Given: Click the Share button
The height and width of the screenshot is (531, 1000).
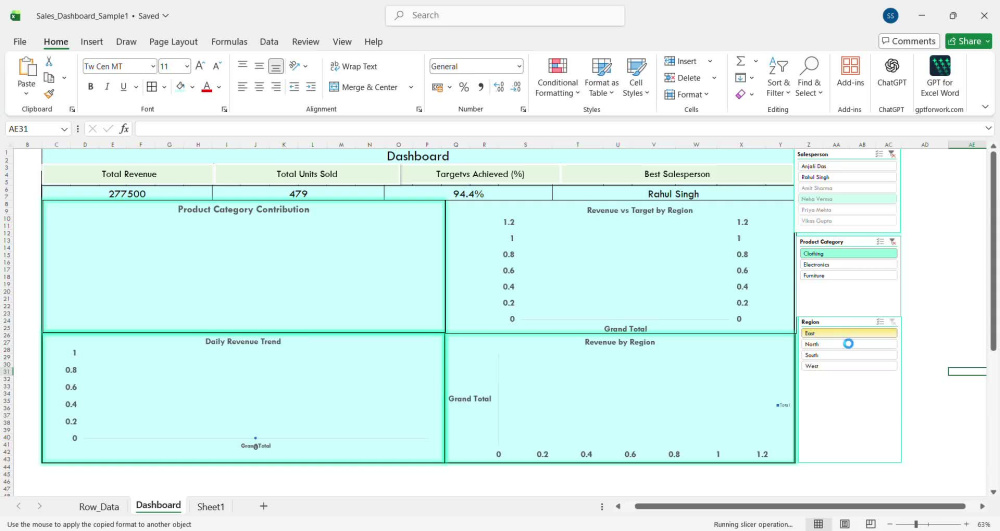Looking at the screenshot, I should pyautogui.click(x=969, y=41).
